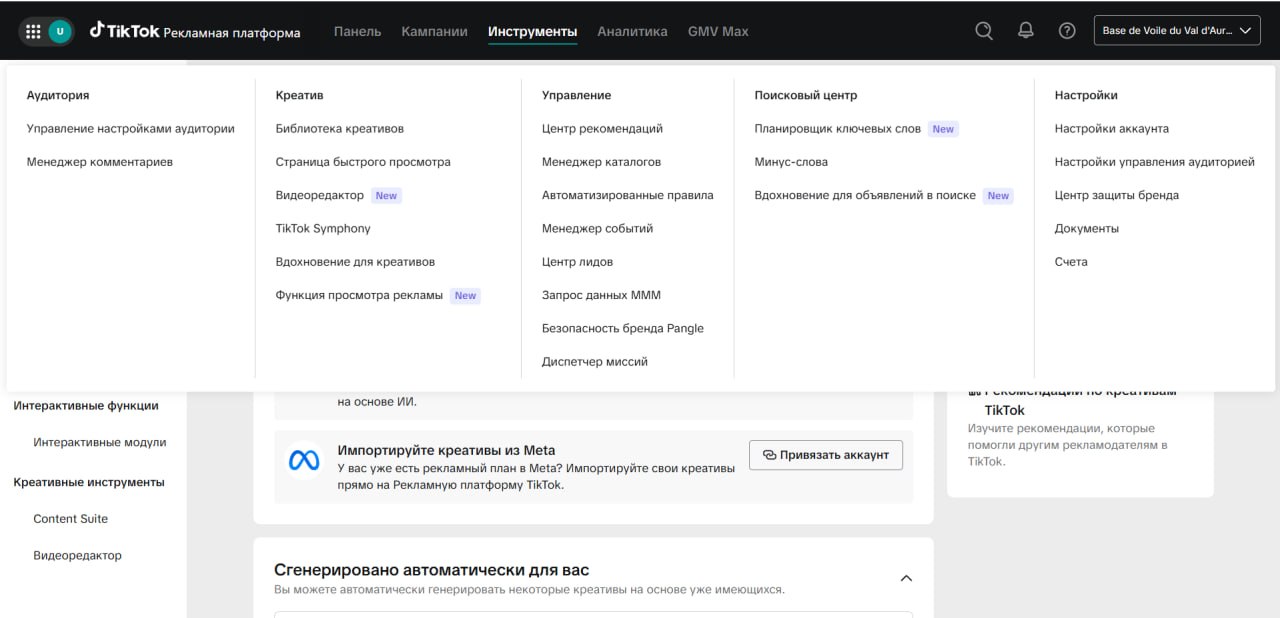This screenshot has height=618, width=1280.
Task: Go to Центр защиты бренда
Action: pos(1117,195)
